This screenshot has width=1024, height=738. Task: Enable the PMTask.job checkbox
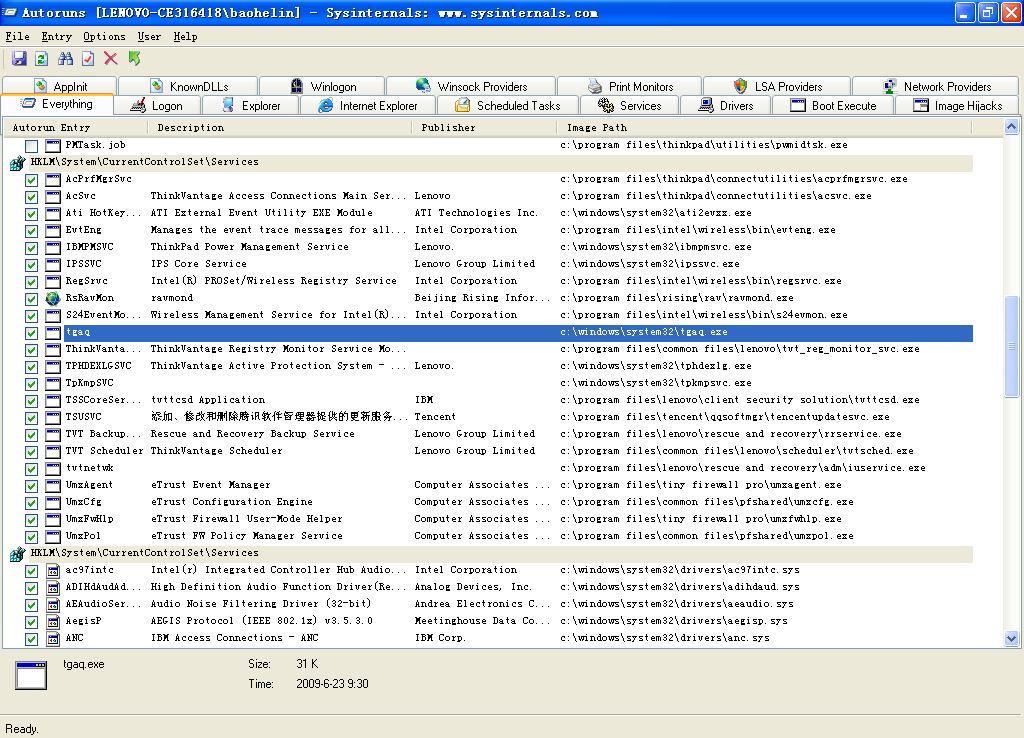pyautogui.click(x=32, y=145)
